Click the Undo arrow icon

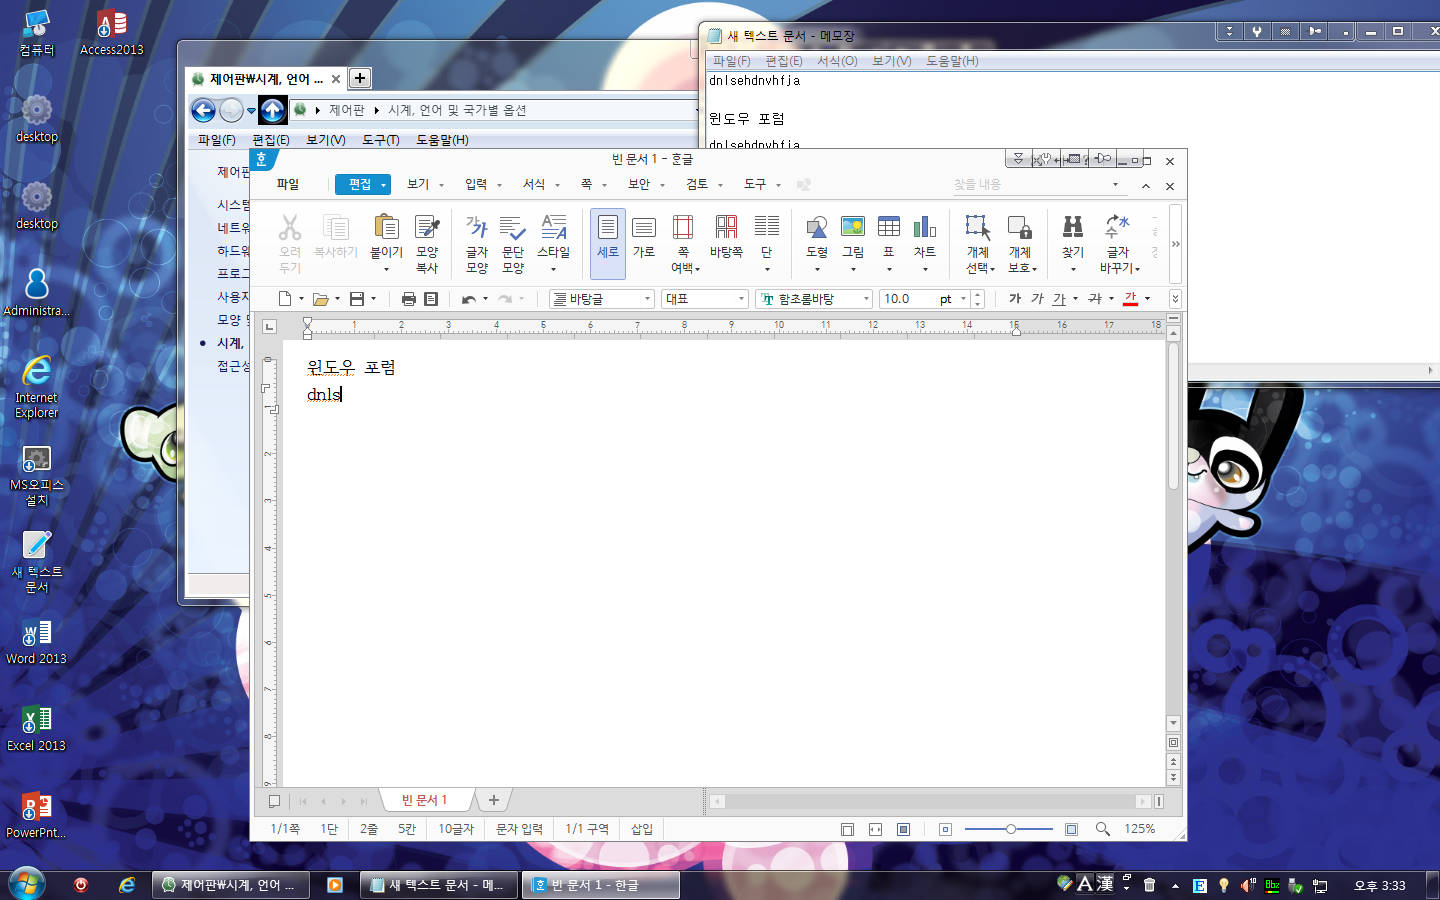[468, 299]
